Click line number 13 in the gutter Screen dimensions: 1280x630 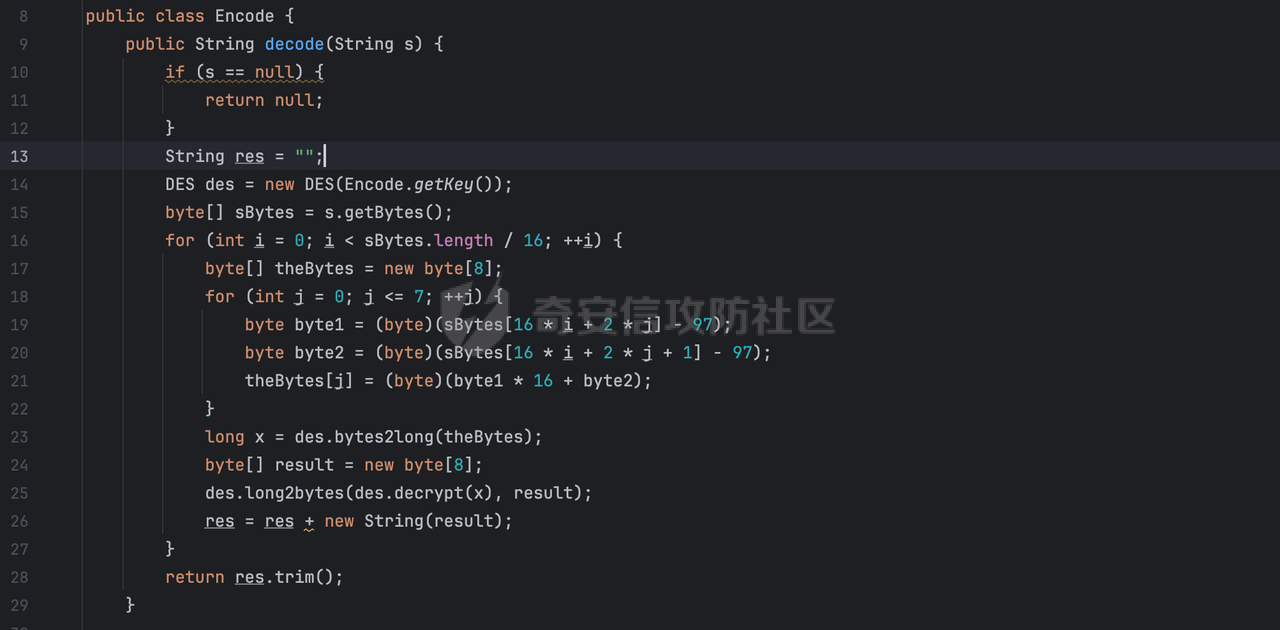point(19,156)
